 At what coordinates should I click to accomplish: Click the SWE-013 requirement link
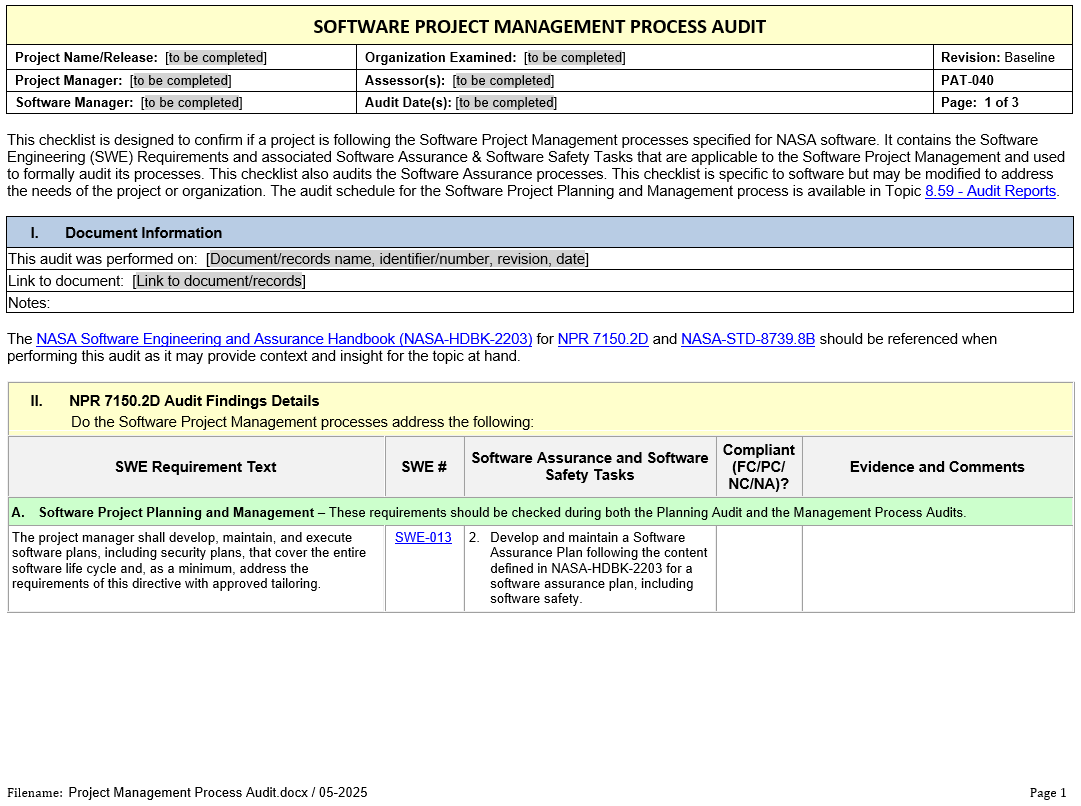pos(423,538)
